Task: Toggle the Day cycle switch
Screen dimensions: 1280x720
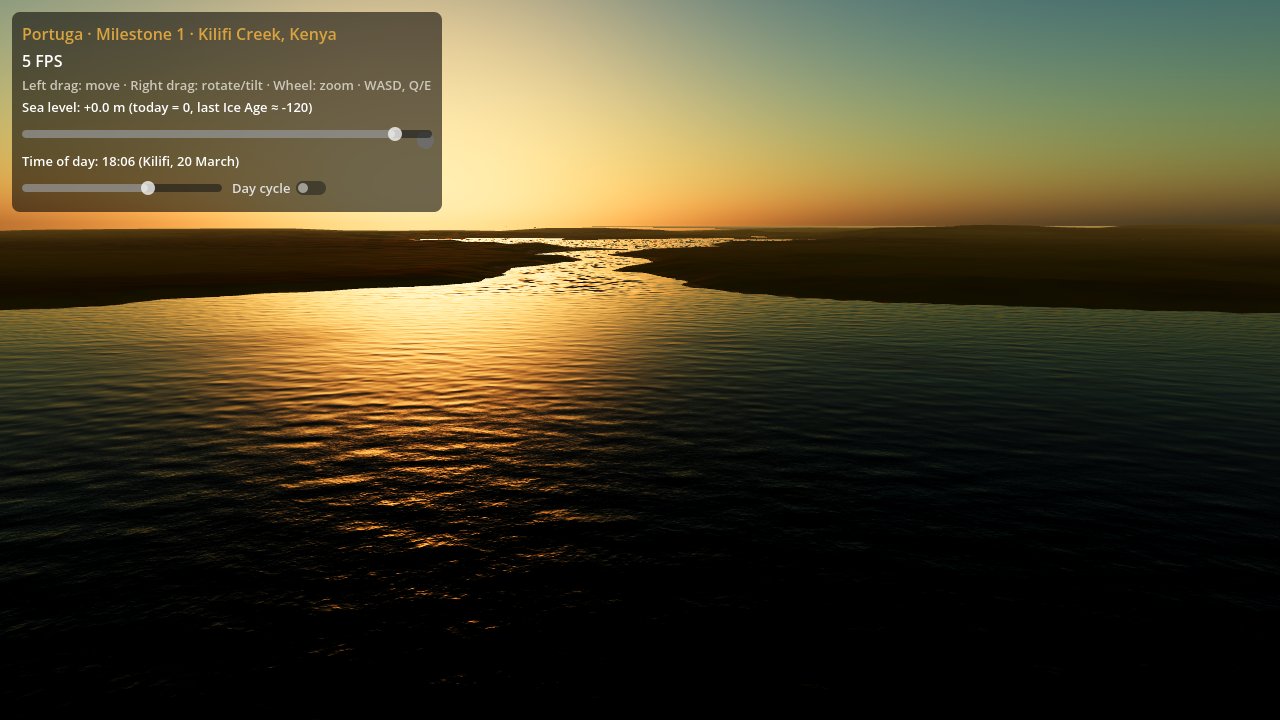Action: click(x=311, y=188)
